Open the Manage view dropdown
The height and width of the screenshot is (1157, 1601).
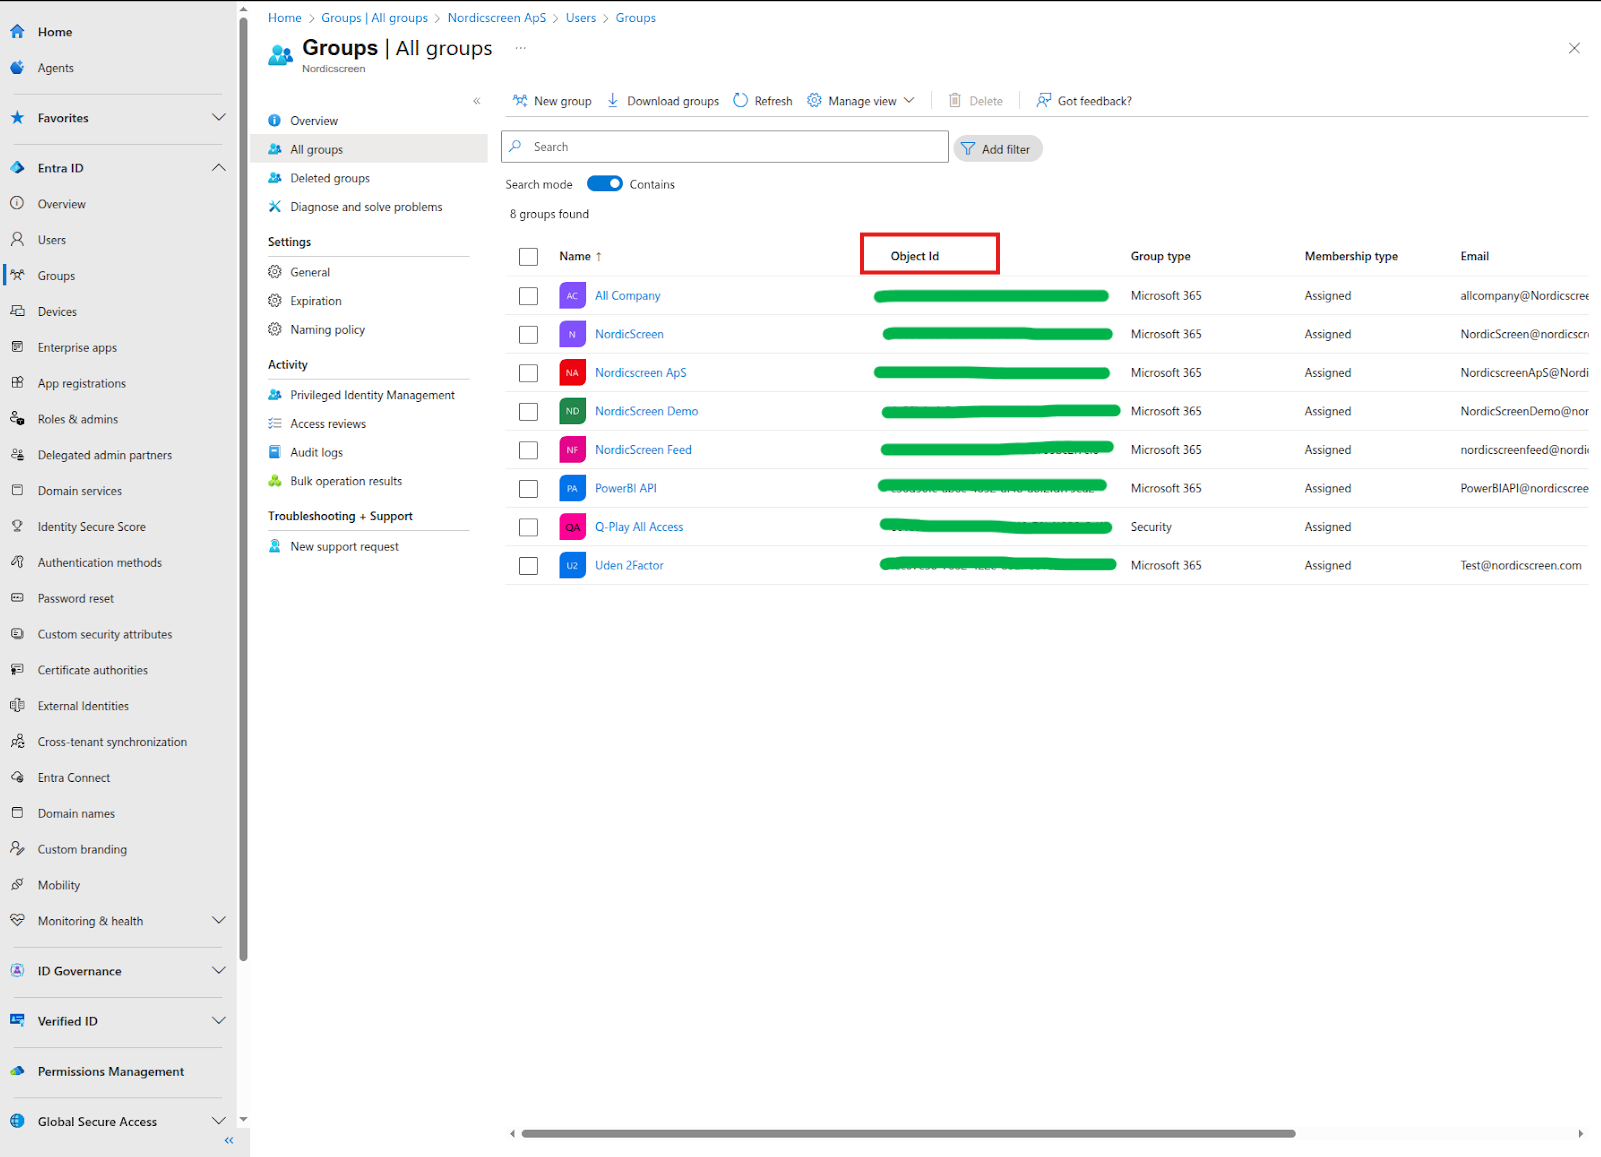[x=861, y=101]
